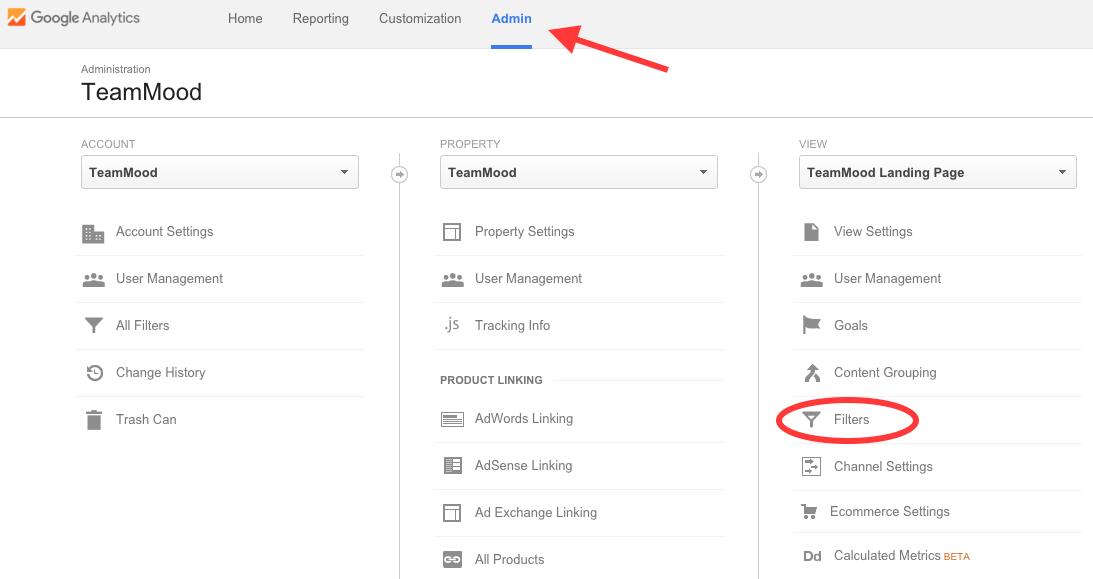The width and height of the screenshot is (1093, 579).
Task: Switch to the Reporting tab
Action: pos(321,19)
